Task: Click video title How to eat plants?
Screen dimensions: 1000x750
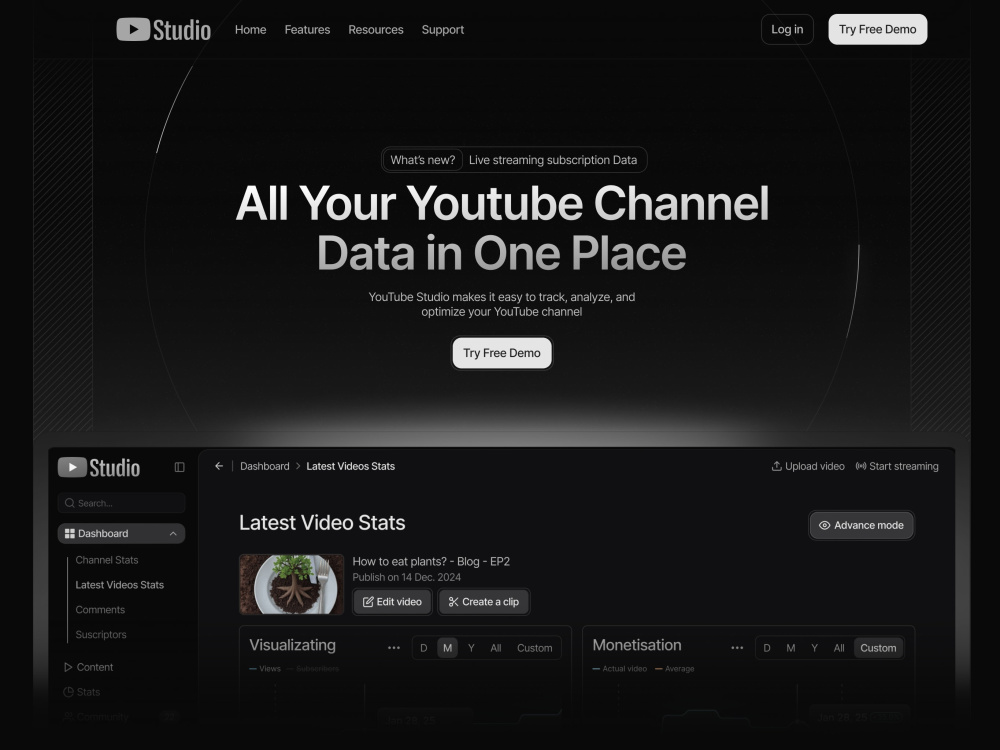Action: (431, 561)
